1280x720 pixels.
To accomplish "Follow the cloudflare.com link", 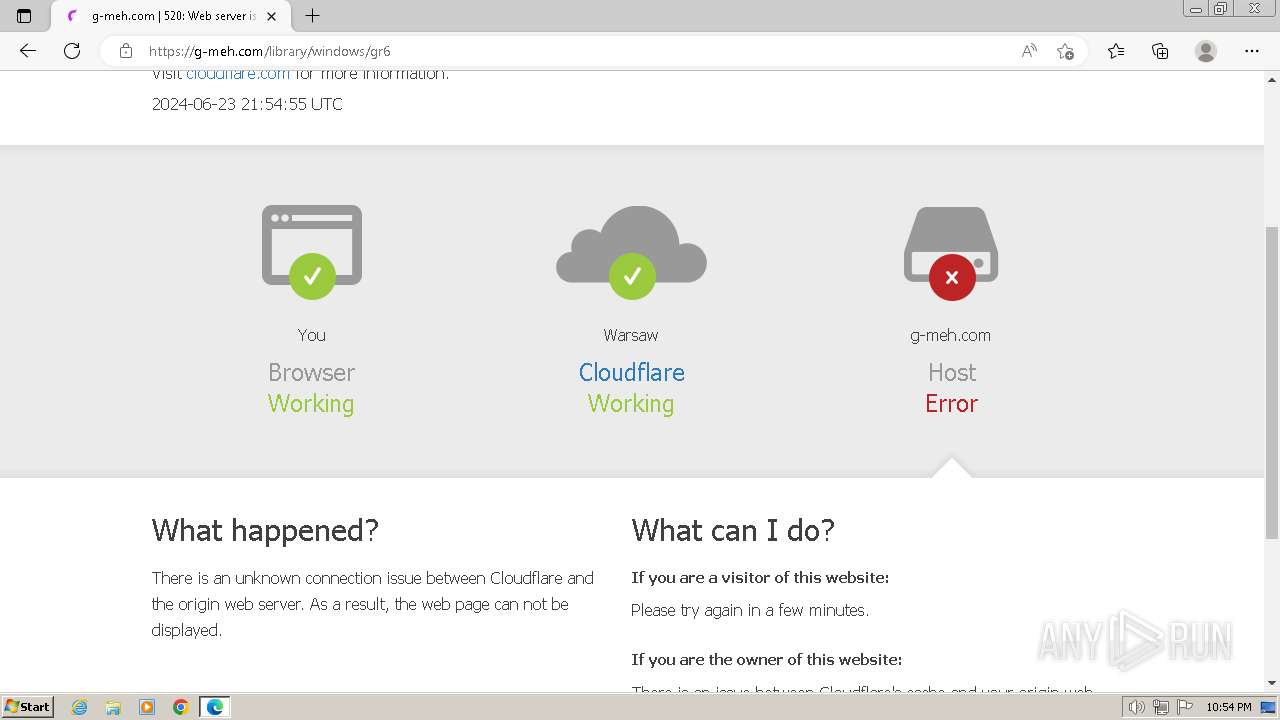I will pyautogui.click(x=238, y=74).
